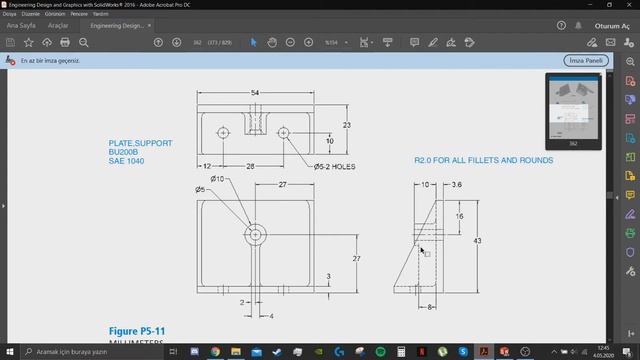Click the page 362 thumbnail preview
Viewport: 640px width, 360px height.
pos(573,108)
